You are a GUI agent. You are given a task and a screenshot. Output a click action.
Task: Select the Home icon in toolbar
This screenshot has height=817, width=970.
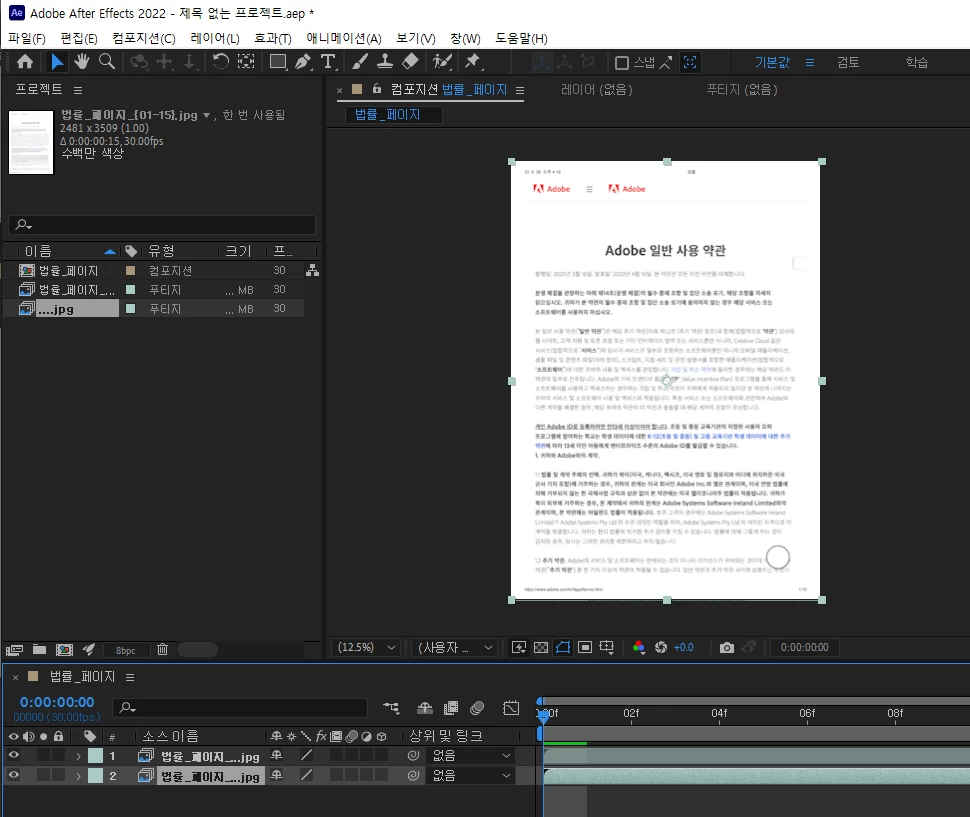(25, 62)
